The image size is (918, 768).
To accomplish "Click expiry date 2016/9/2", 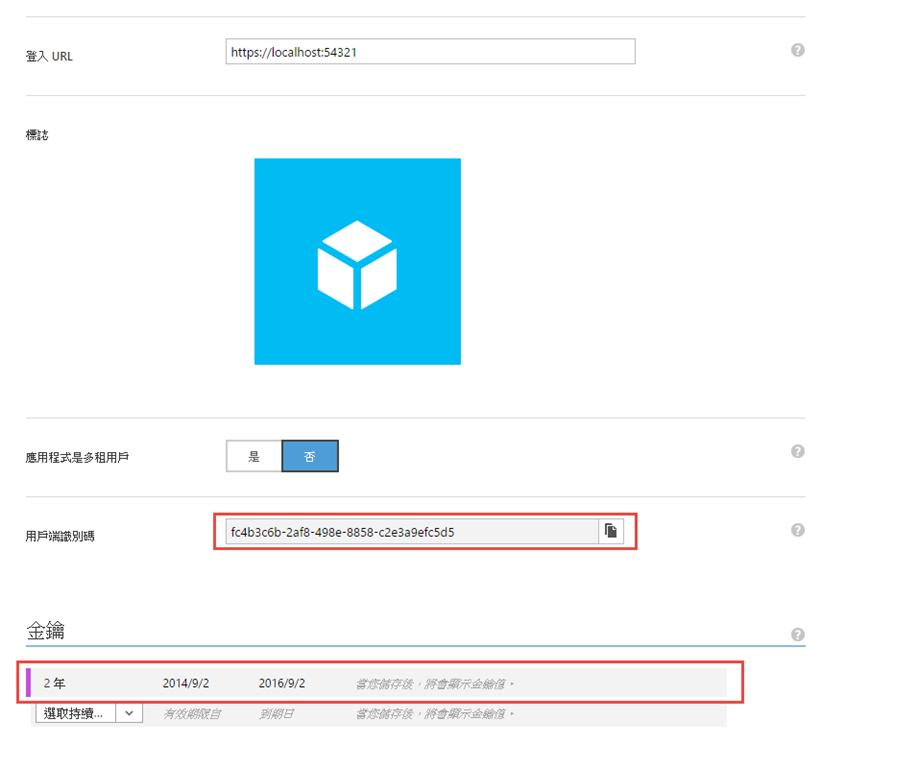I will click(x=282, y=683).
